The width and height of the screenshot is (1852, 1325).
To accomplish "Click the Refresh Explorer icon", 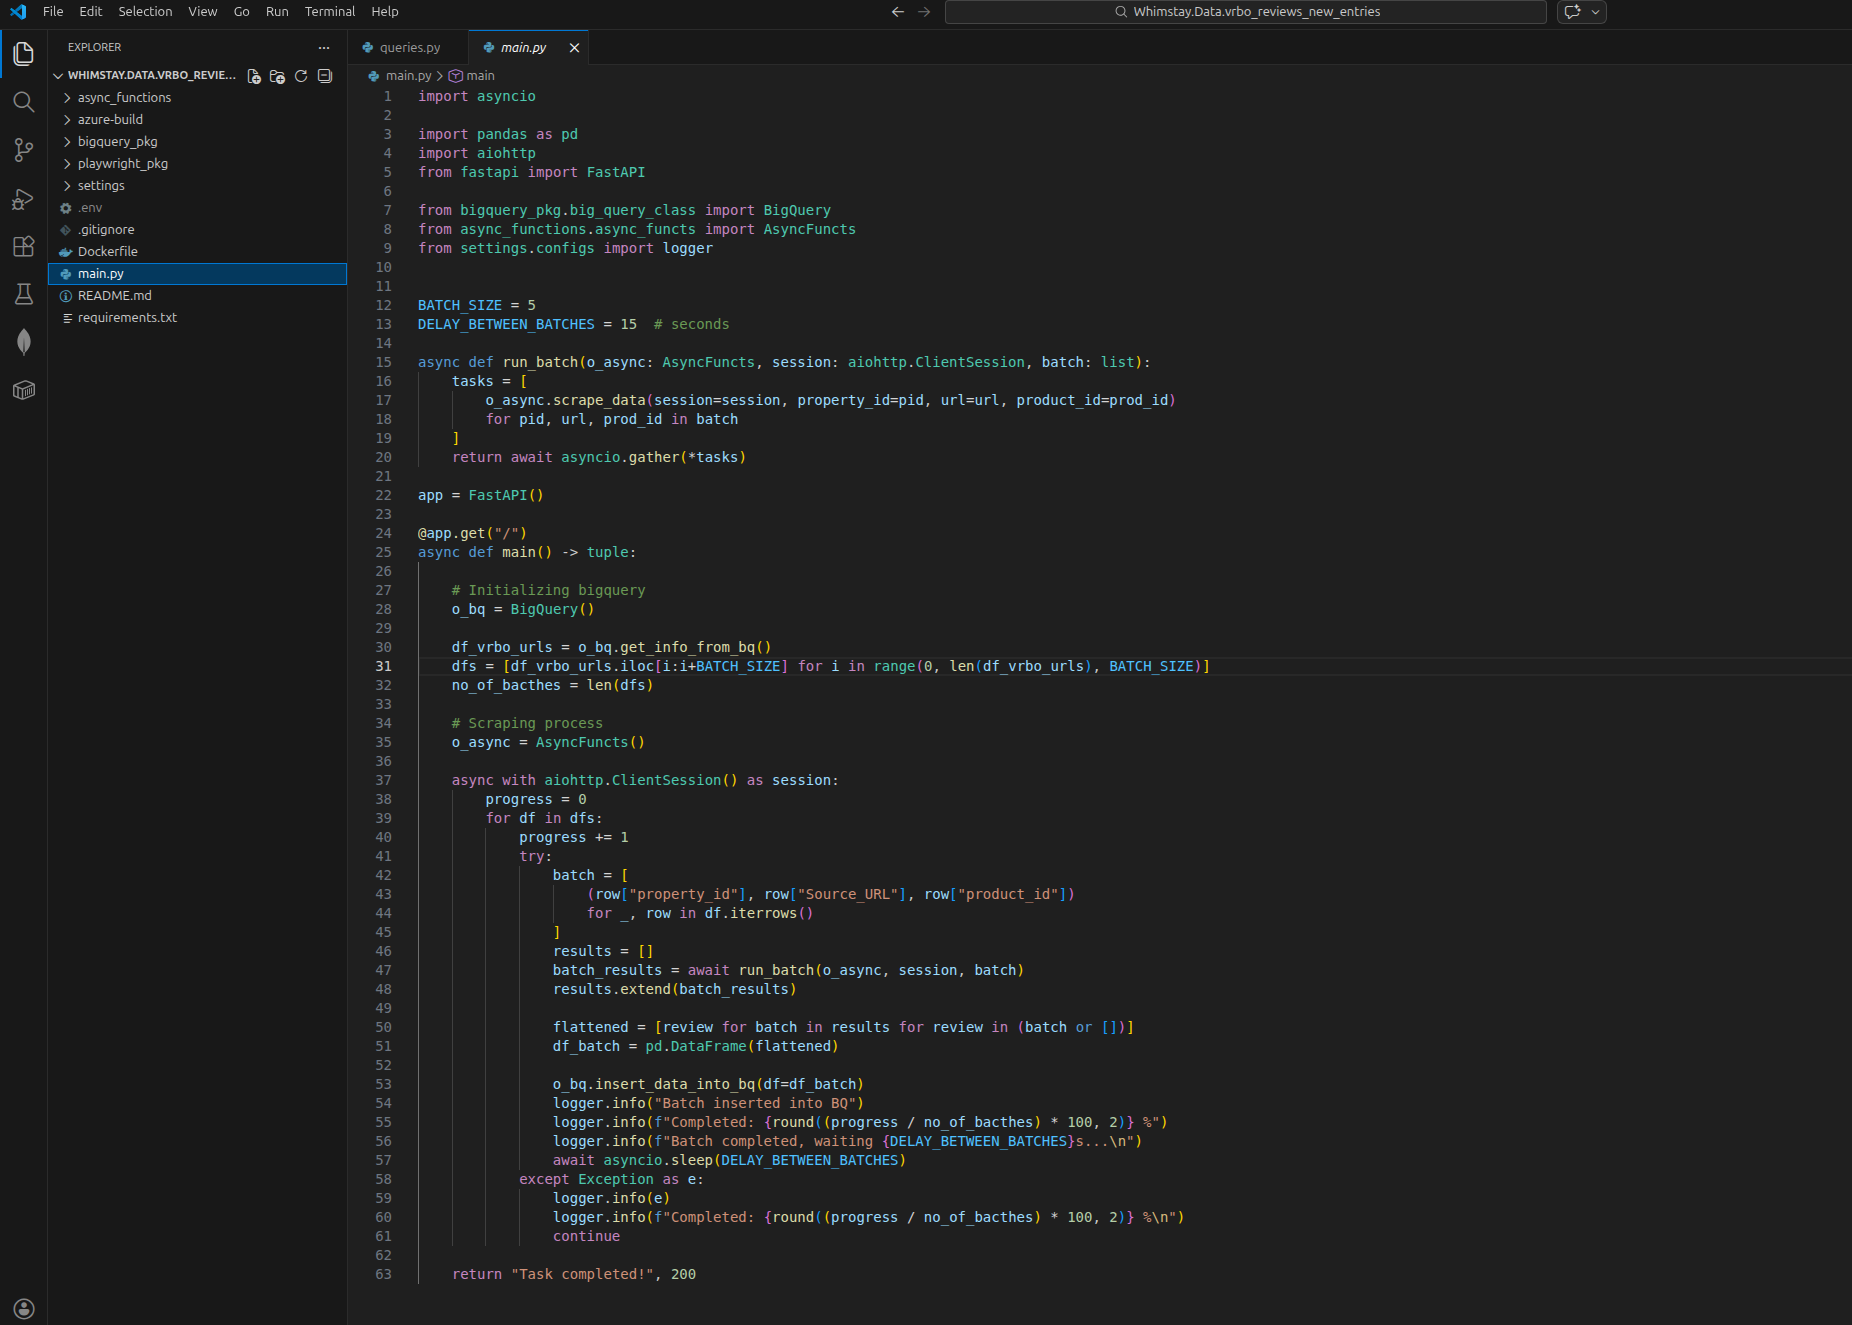I will pos(301,76).
